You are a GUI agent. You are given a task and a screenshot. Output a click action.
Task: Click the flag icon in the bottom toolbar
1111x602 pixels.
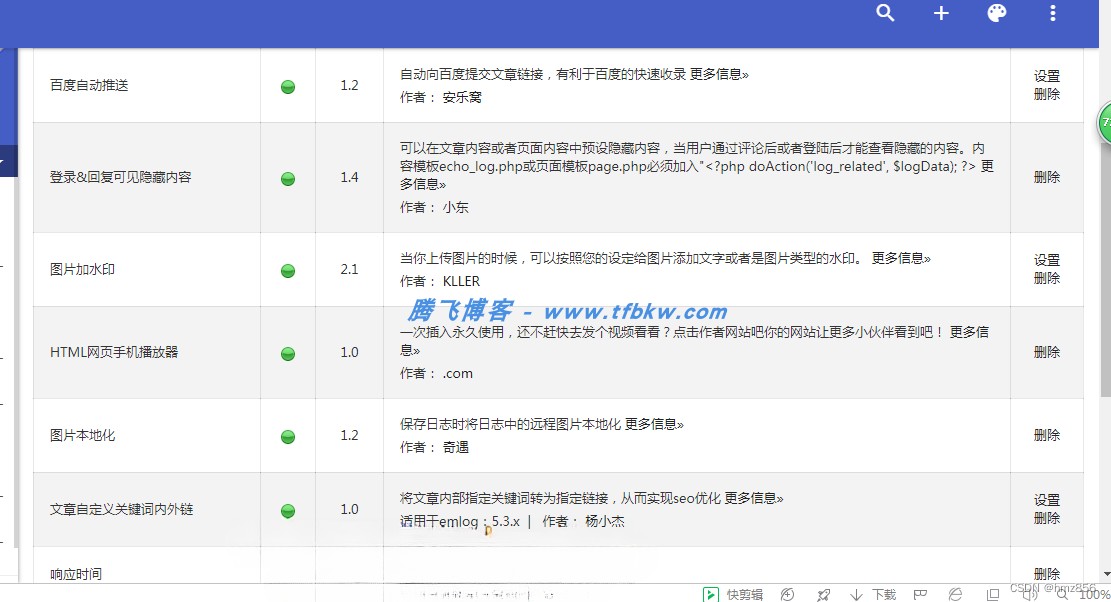coord(919,592)
